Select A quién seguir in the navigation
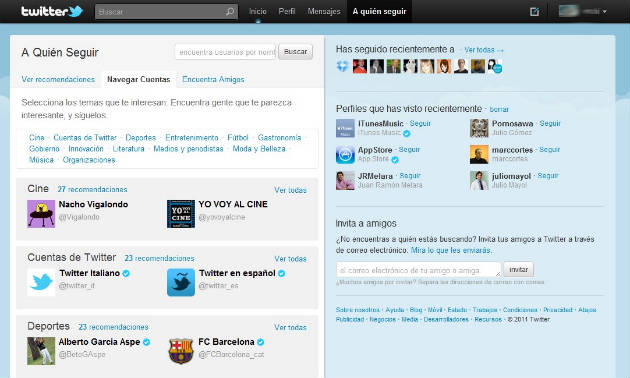The height and width of the screenshot is (378, 630). click(379, 12)
